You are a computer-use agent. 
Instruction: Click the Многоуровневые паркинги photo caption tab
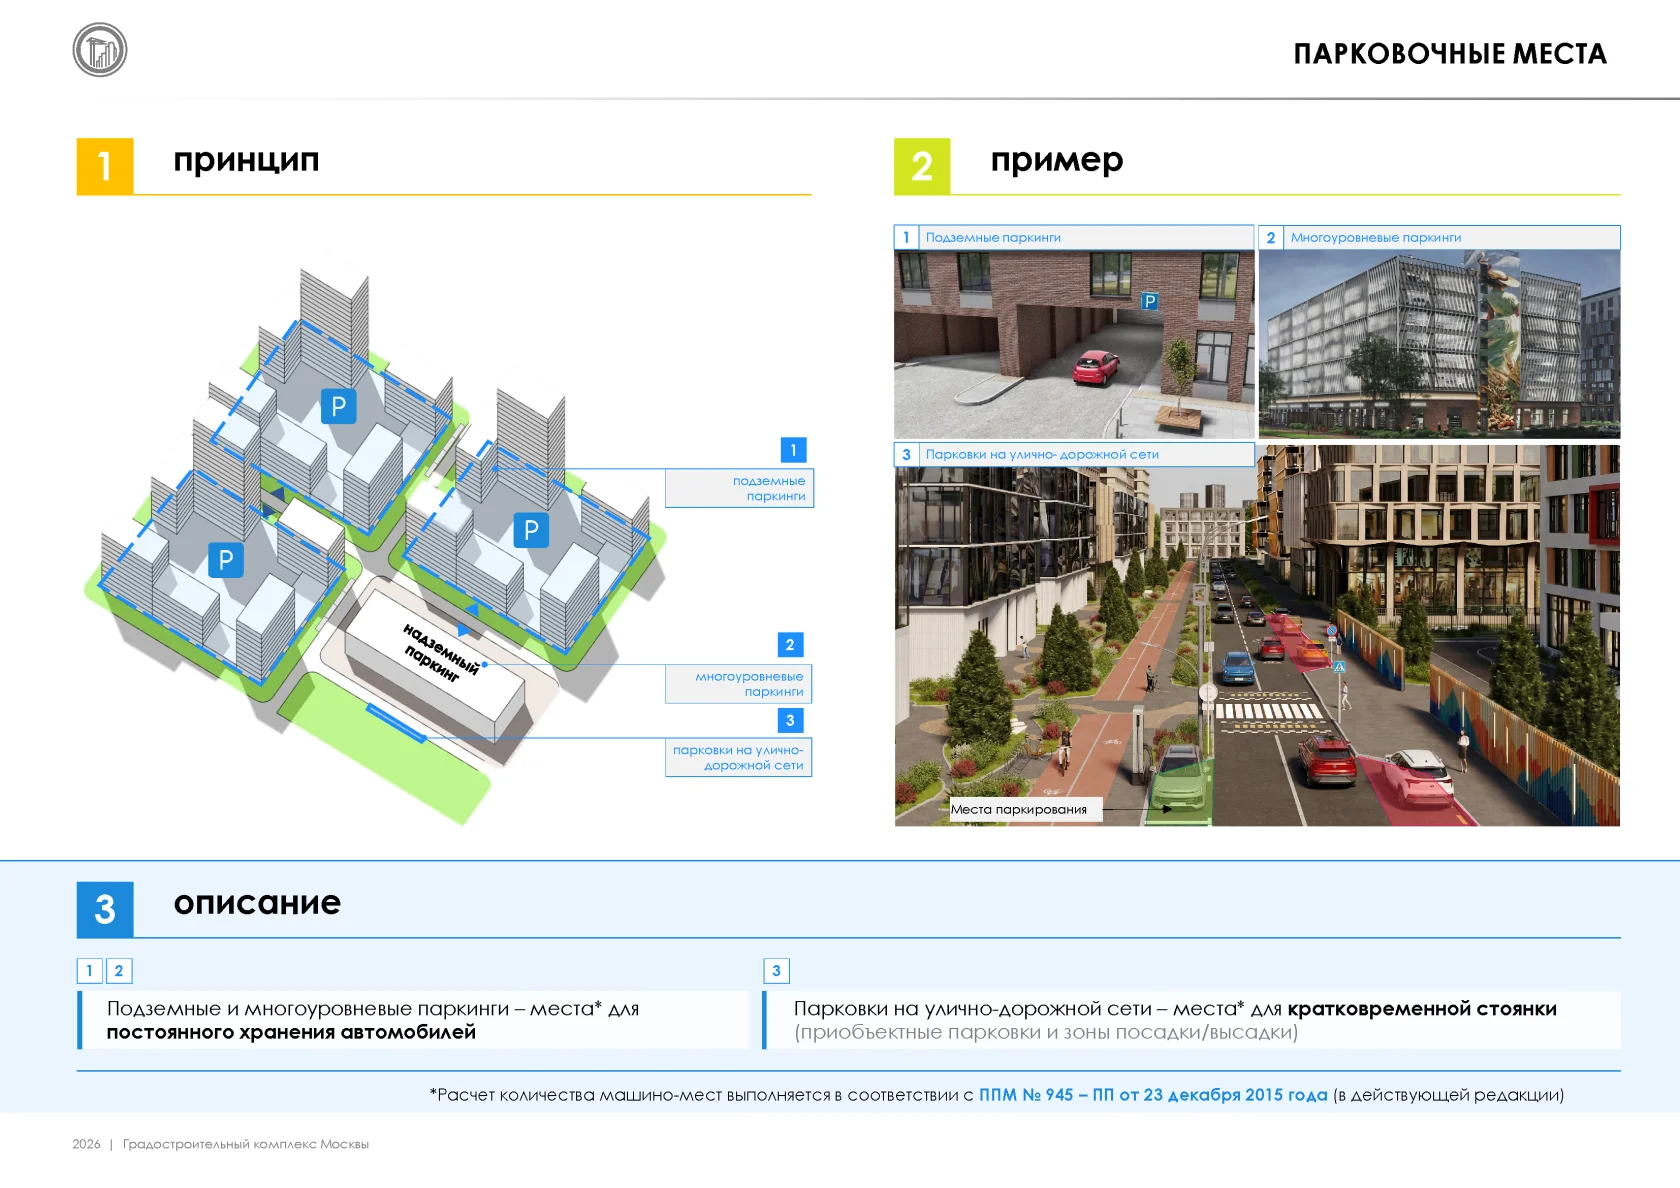(1439, 237)
